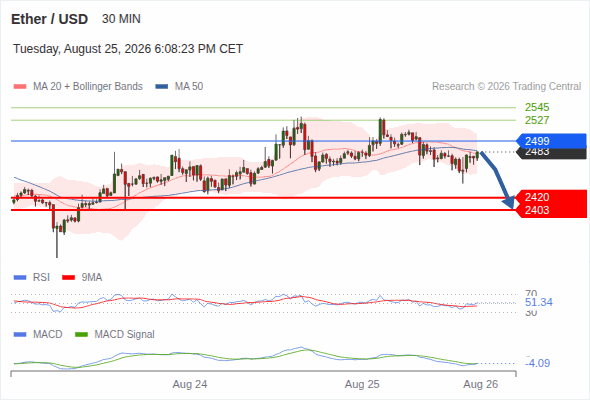Click the Aug 24 date axis label

(x=190, y=385)
